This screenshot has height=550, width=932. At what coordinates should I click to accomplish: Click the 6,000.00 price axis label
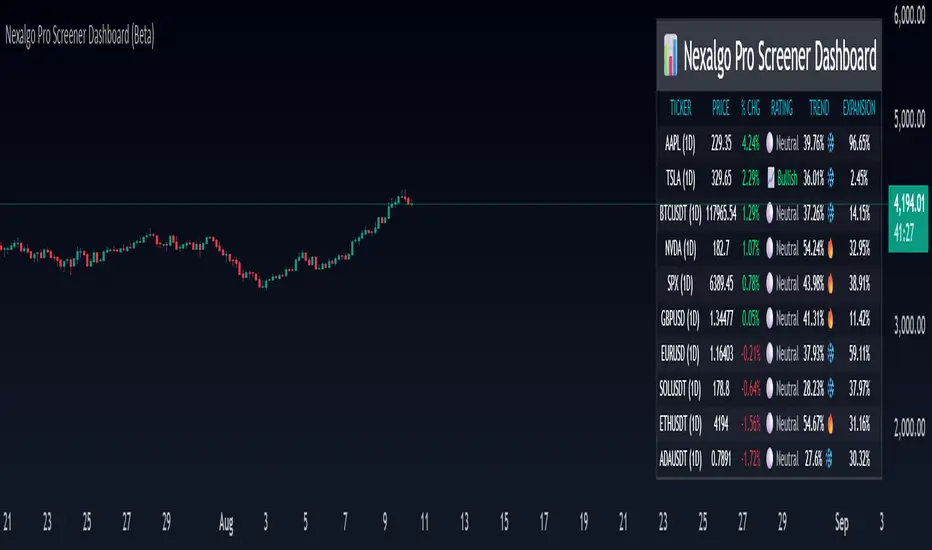pyautogui.click(x=909, y=17)
